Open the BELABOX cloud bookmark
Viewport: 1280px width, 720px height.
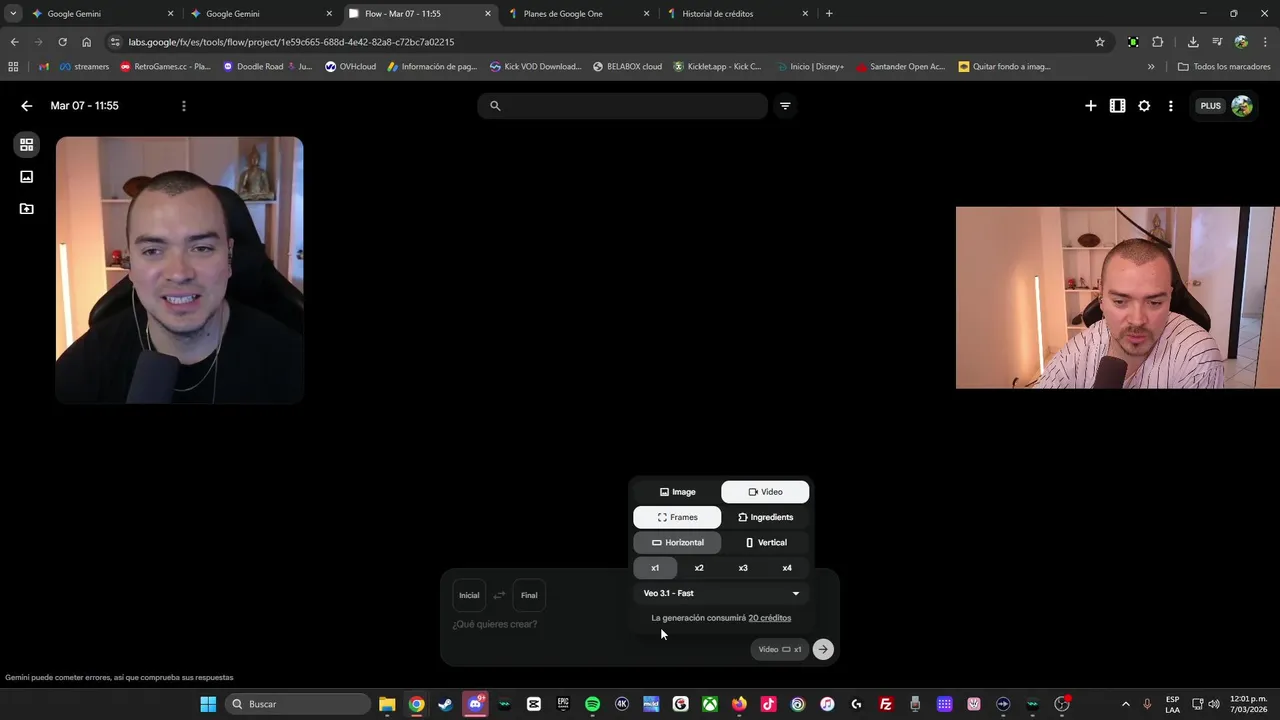(x=627, y=67)
